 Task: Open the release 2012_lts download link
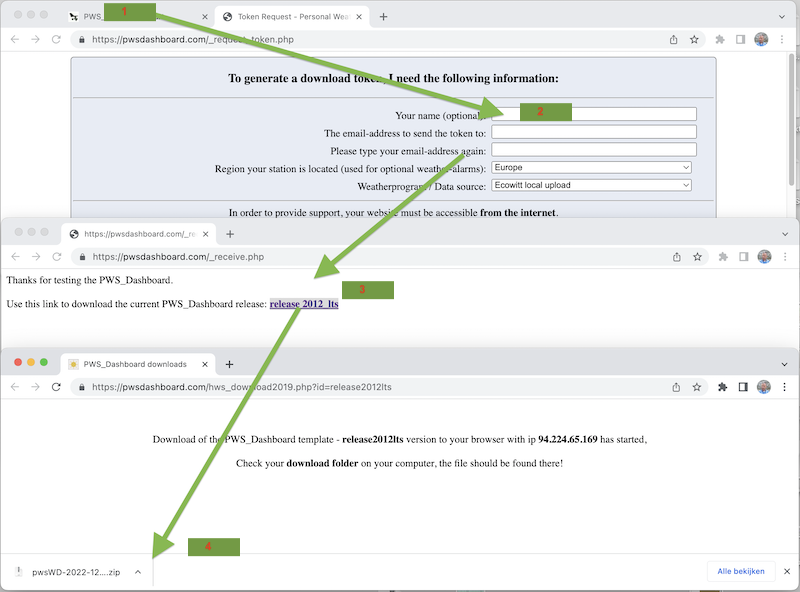pos(304,304)
